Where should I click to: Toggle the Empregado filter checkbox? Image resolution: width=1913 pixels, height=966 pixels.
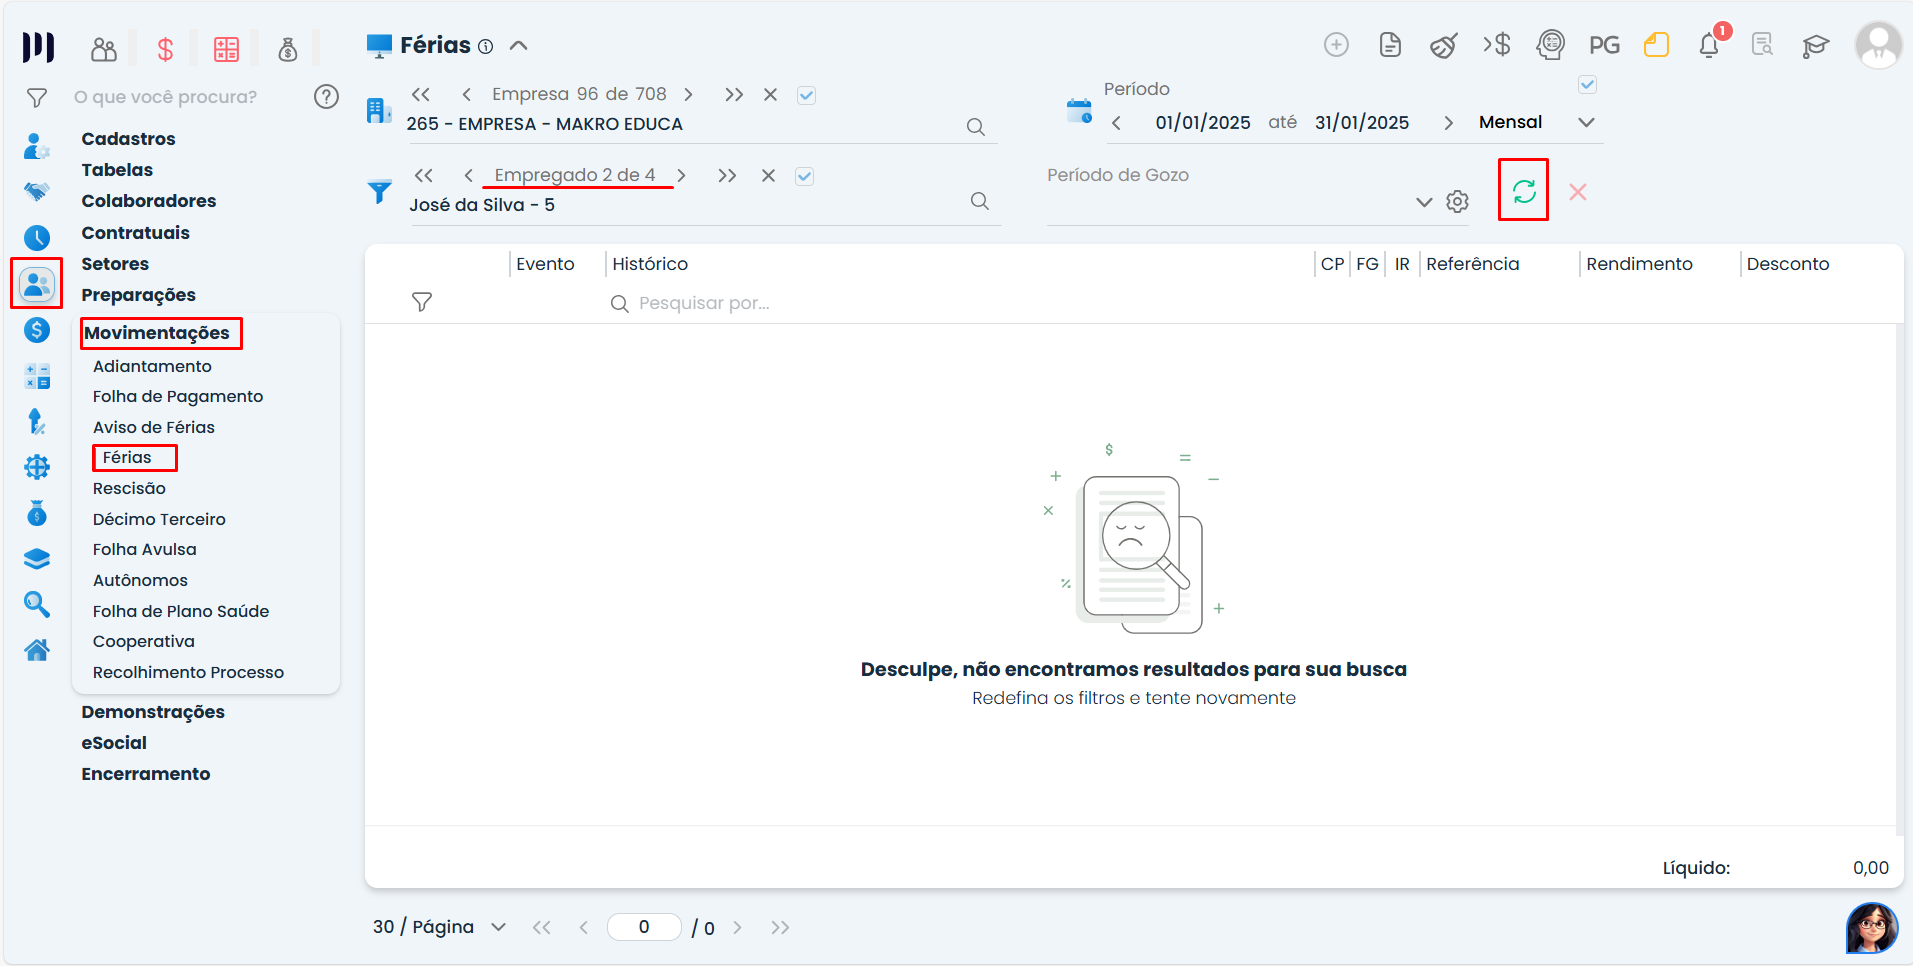pyautogui.click(x=804, y=176)
